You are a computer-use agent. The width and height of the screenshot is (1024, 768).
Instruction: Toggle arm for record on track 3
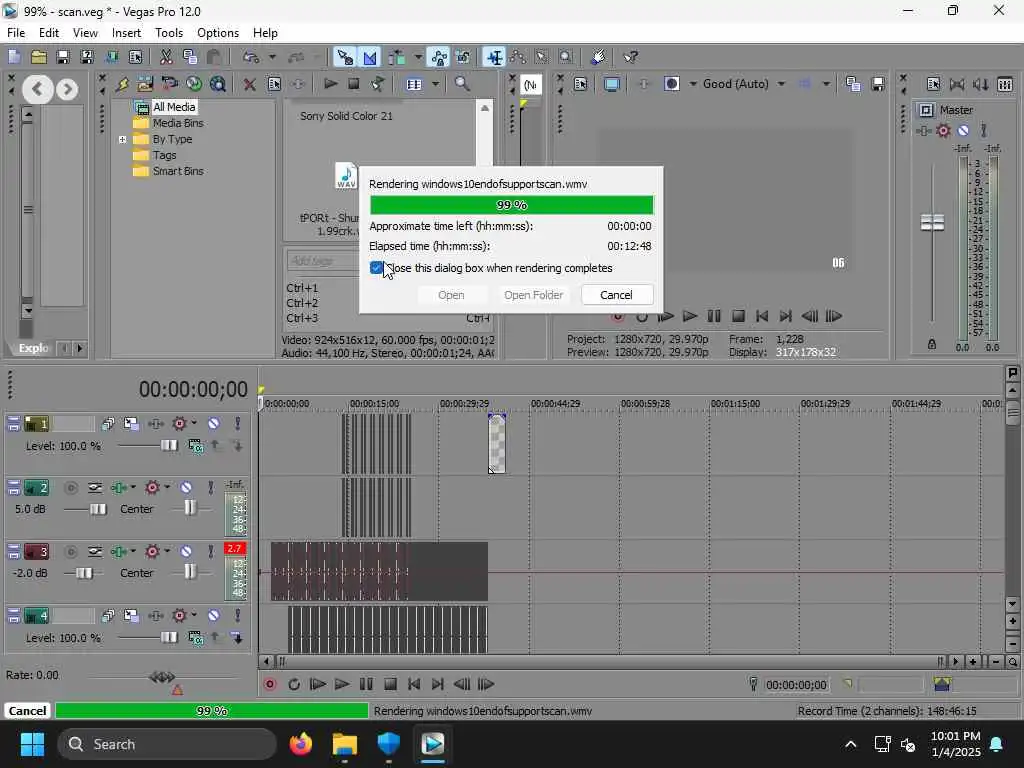(x=71, y=552)
